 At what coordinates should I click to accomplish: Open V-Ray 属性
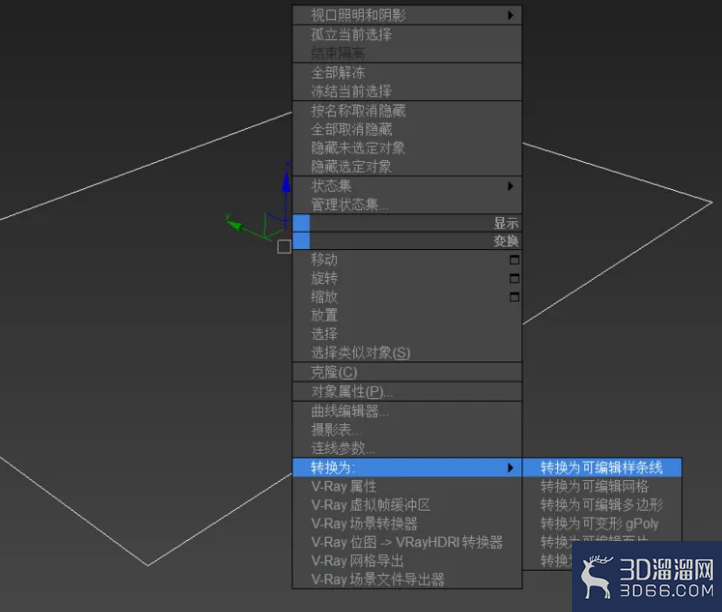pos(407,486)
